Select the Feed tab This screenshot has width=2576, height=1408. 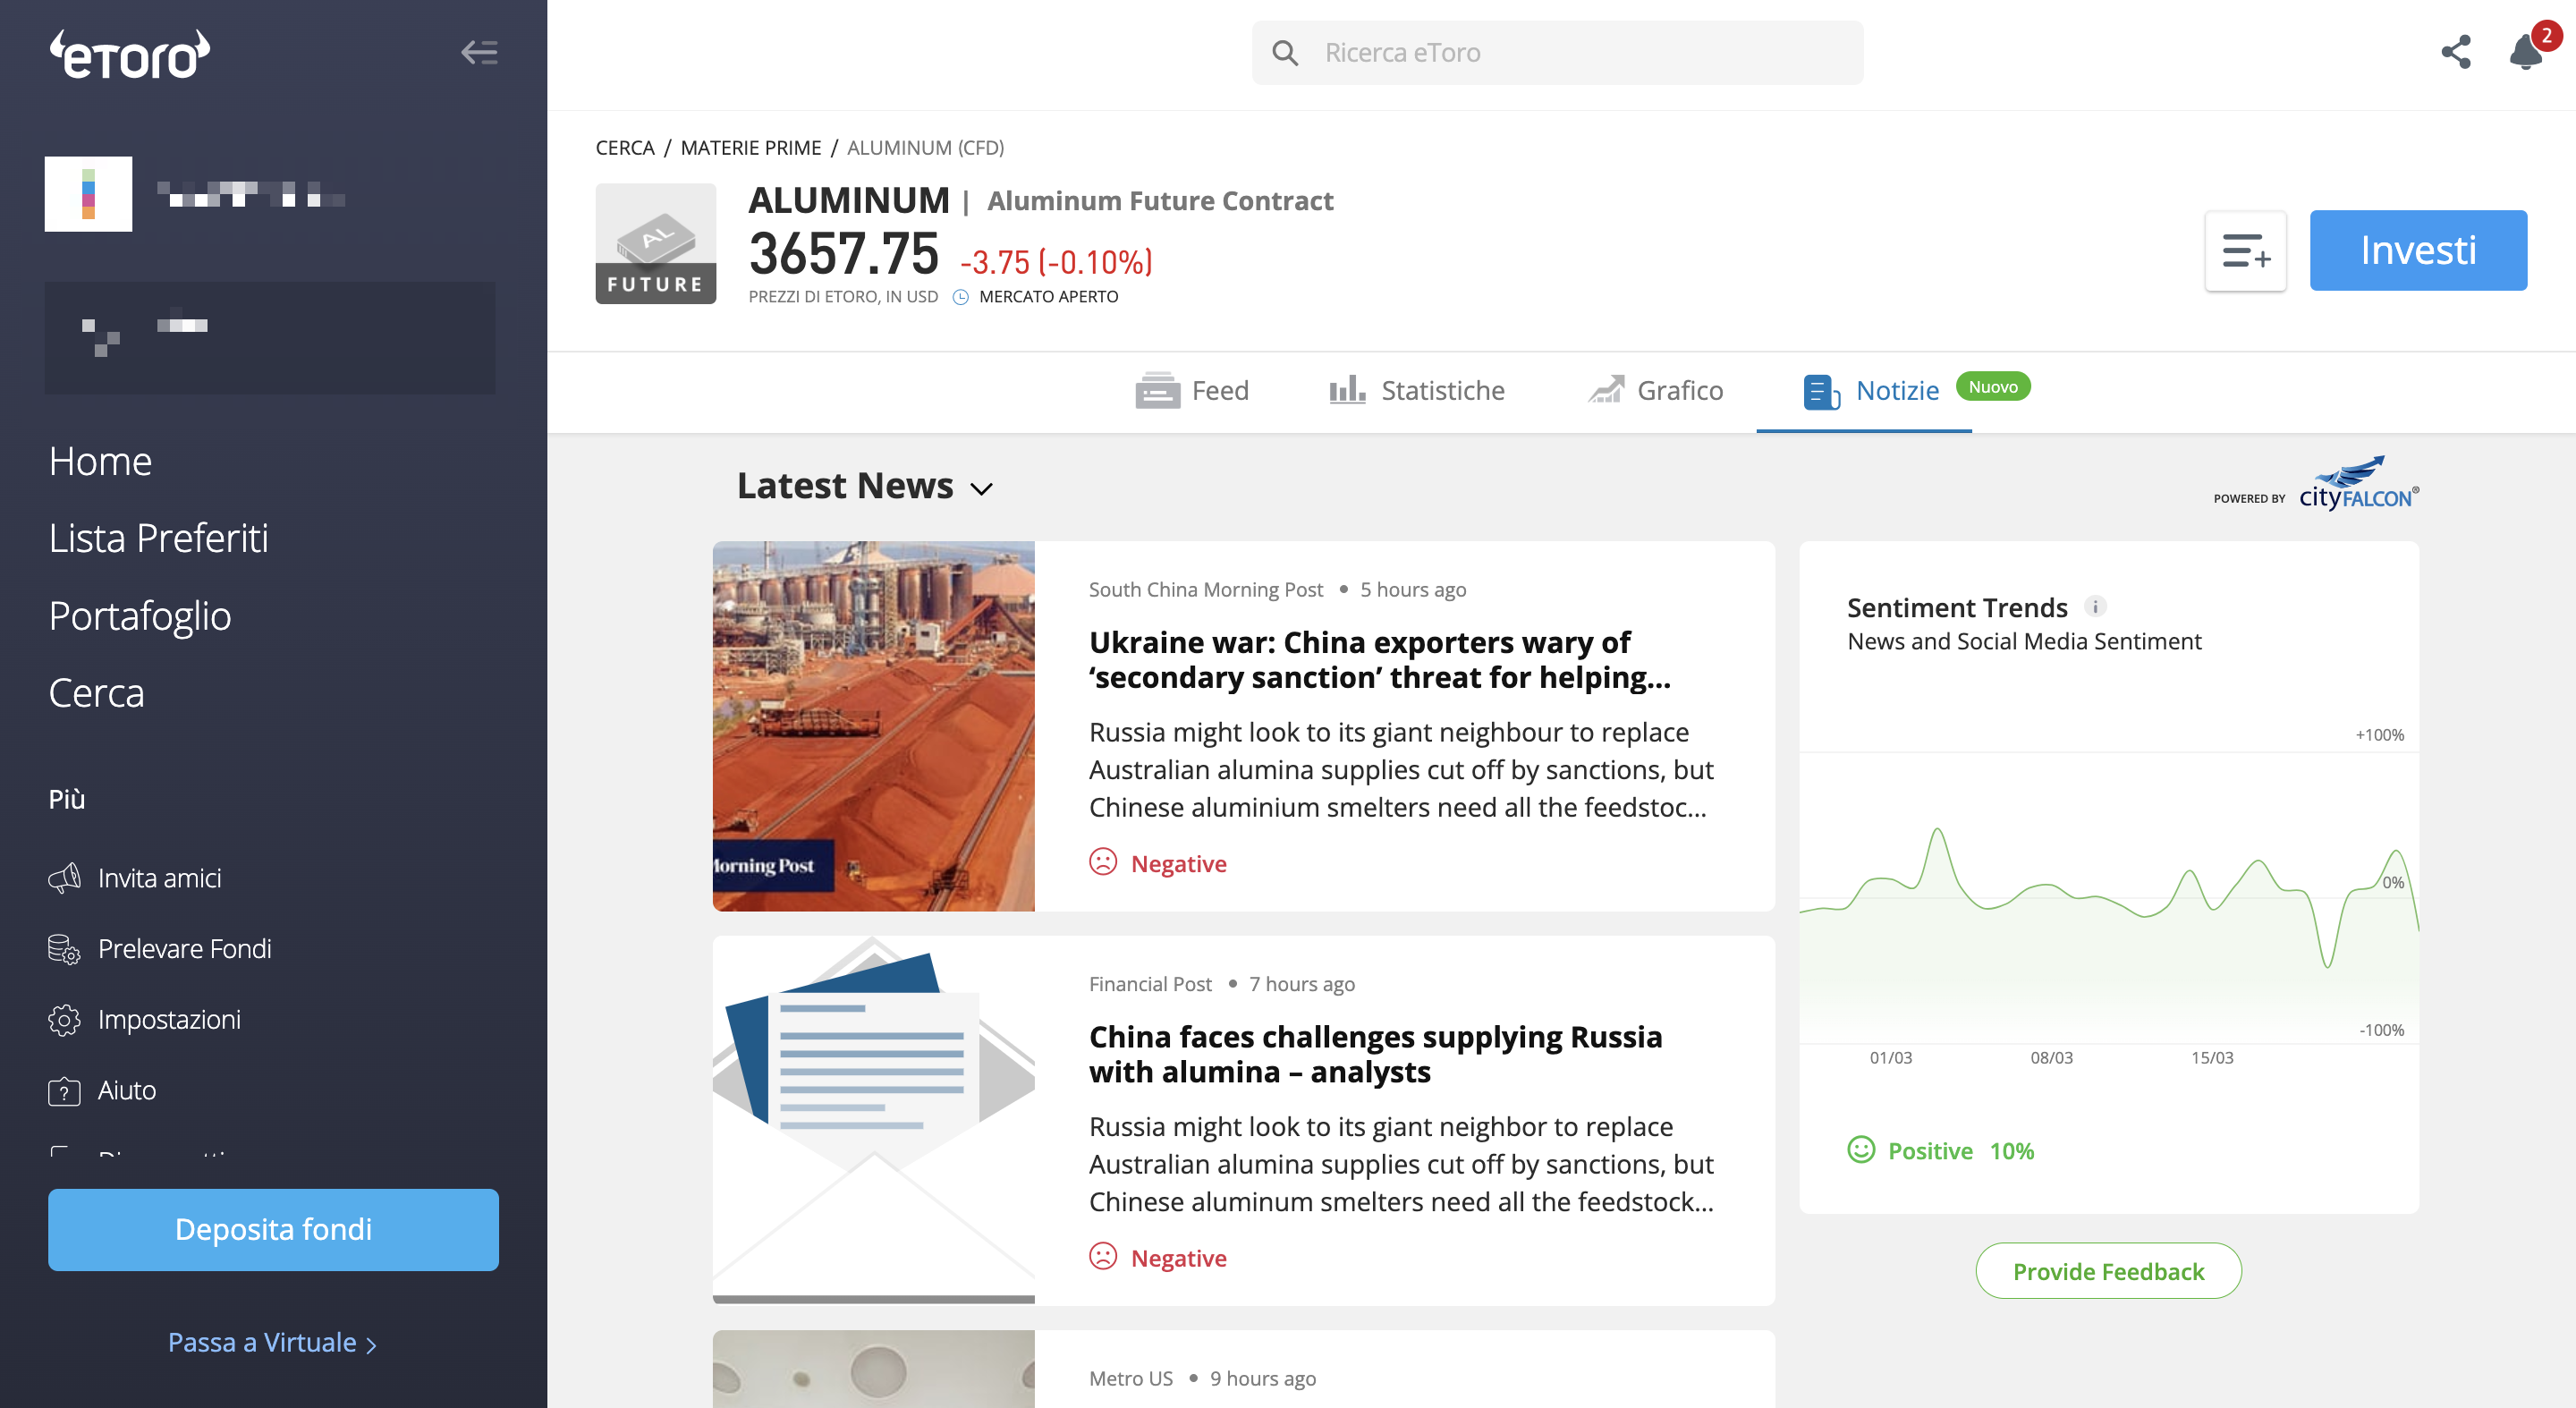tap(1192, 390)
